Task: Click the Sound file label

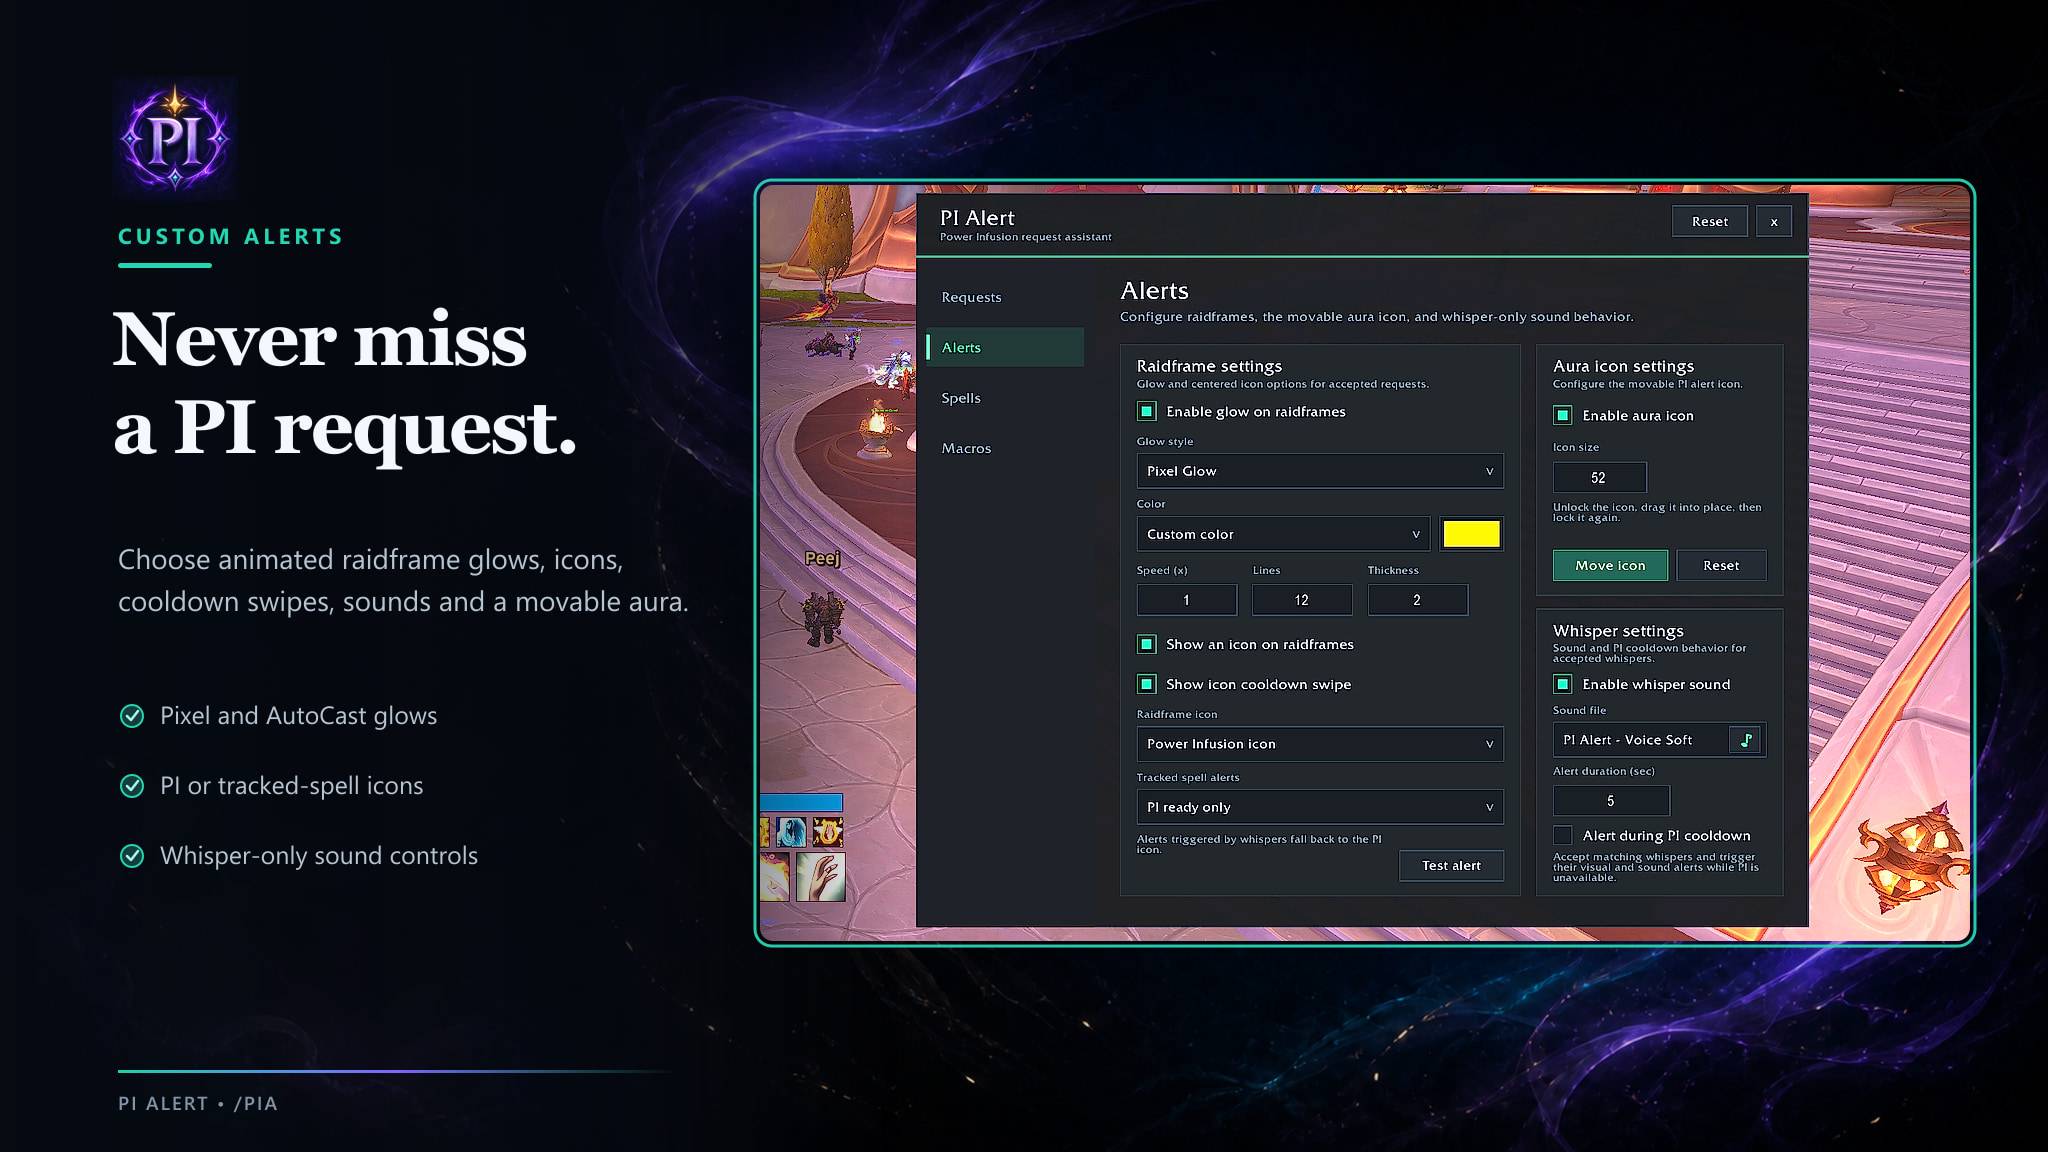Action: [x=1579, y=710]
